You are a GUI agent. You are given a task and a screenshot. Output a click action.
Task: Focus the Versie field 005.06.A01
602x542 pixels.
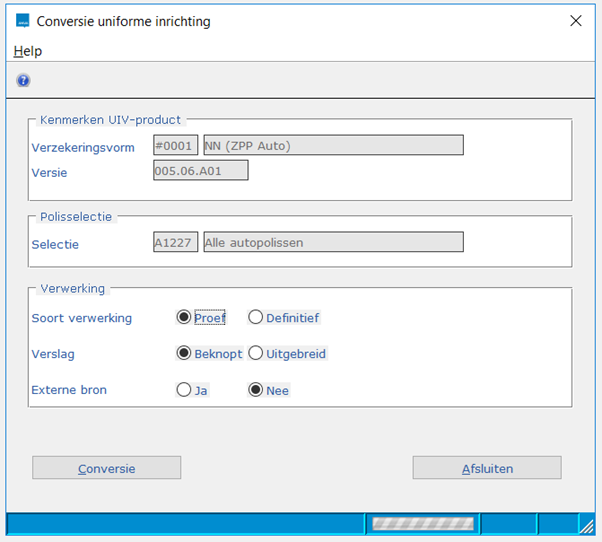[x=200, y=171]
